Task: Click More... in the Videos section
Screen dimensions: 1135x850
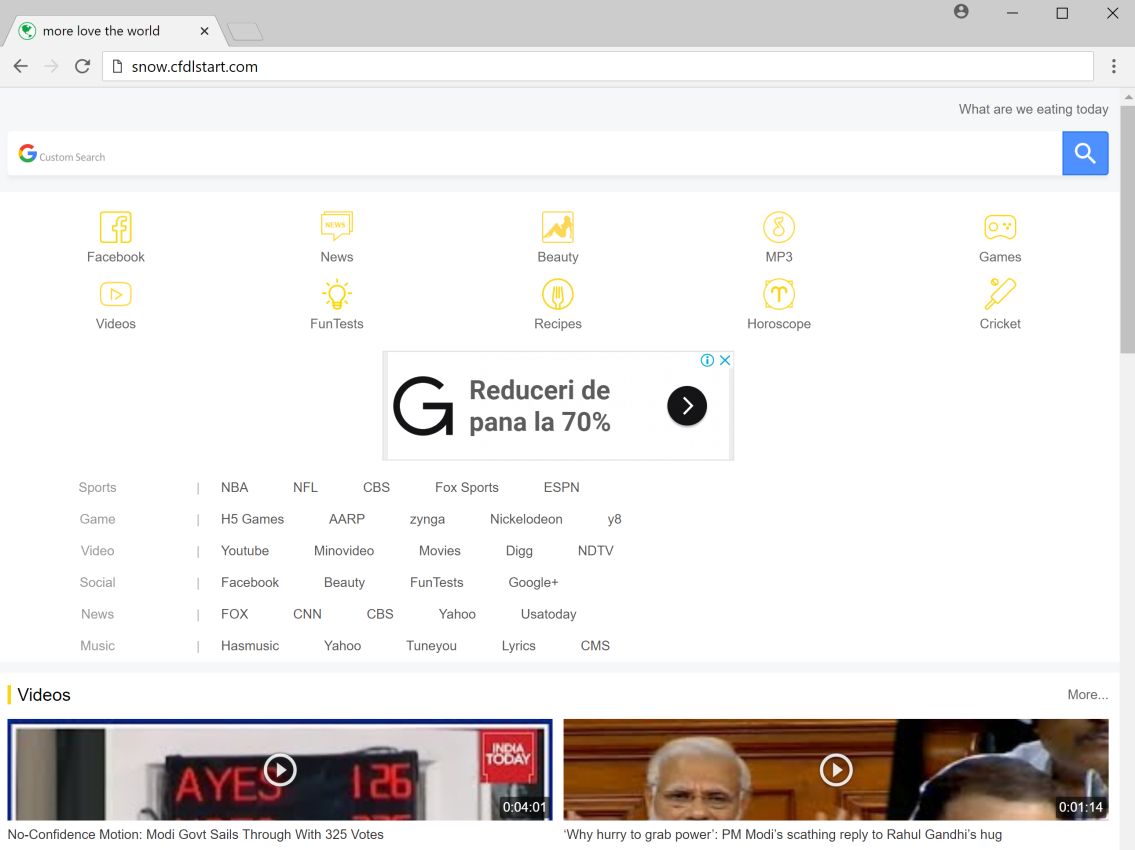Action: (x=1087, y=694)
